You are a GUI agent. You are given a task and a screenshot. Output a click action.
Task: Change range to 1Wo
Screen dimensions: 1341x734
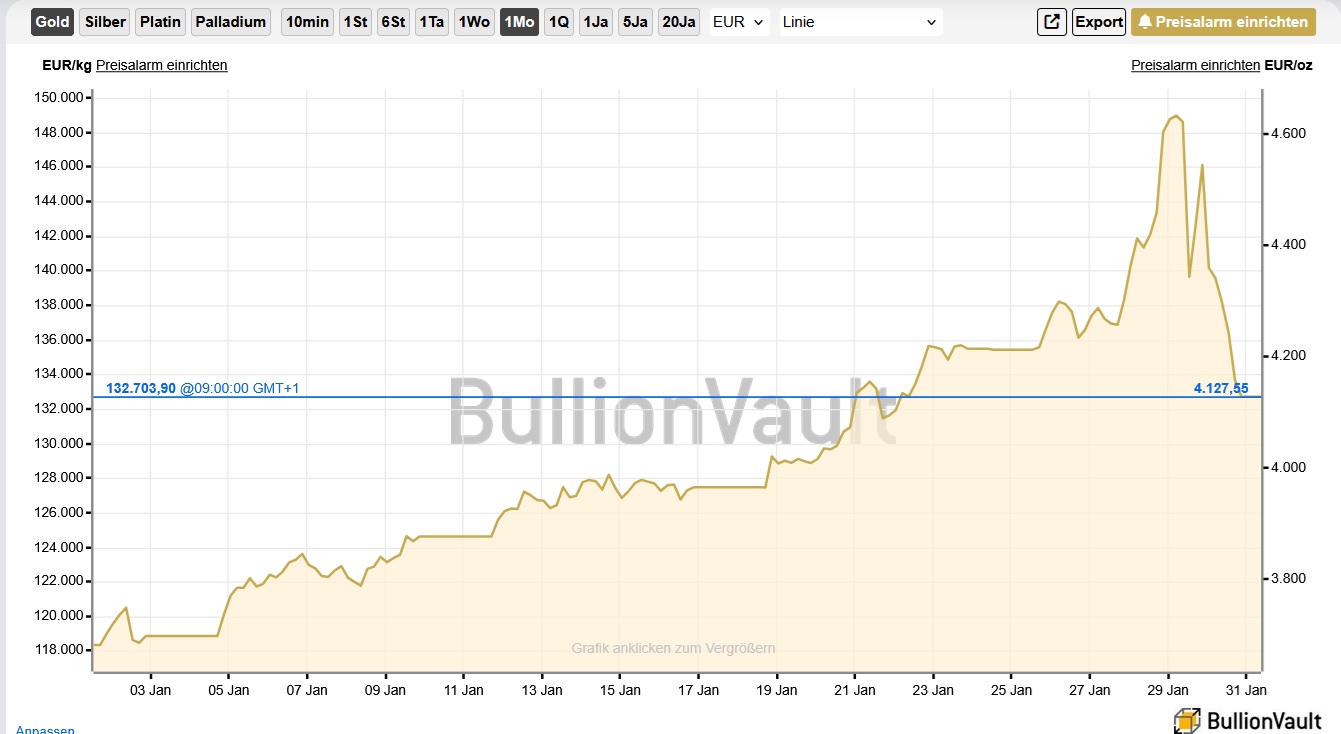click(474, 22)
